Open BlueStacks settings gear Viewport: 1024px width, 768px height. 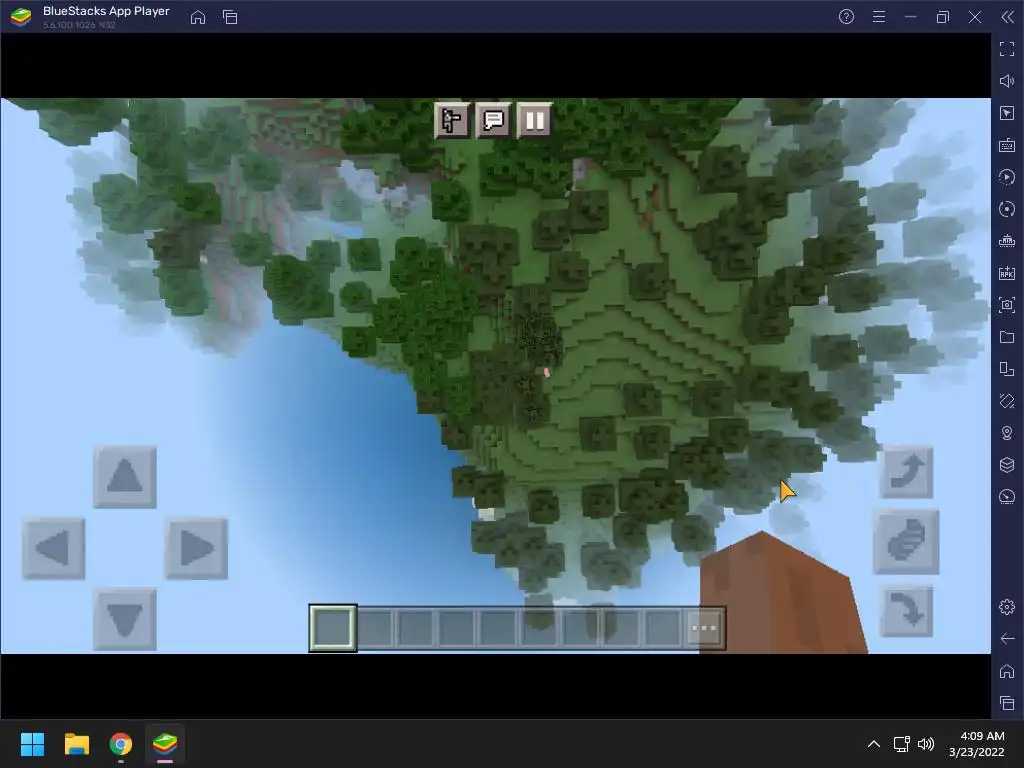pos(1007,607)
